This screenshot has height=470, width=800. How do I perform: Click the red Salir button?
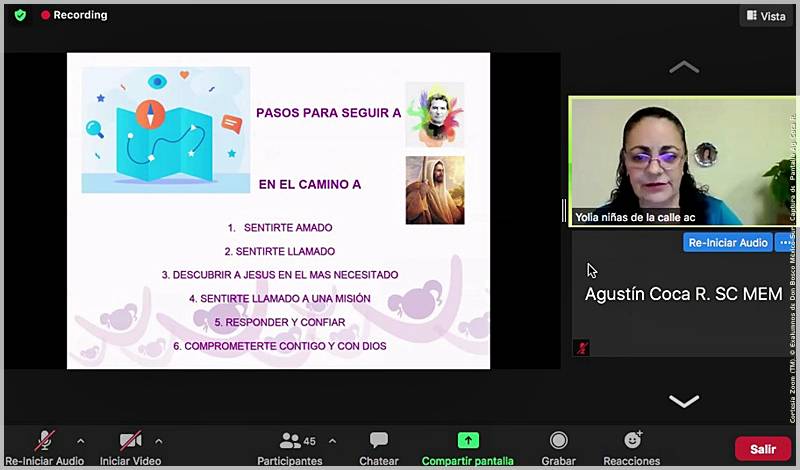tap(762, 449)
